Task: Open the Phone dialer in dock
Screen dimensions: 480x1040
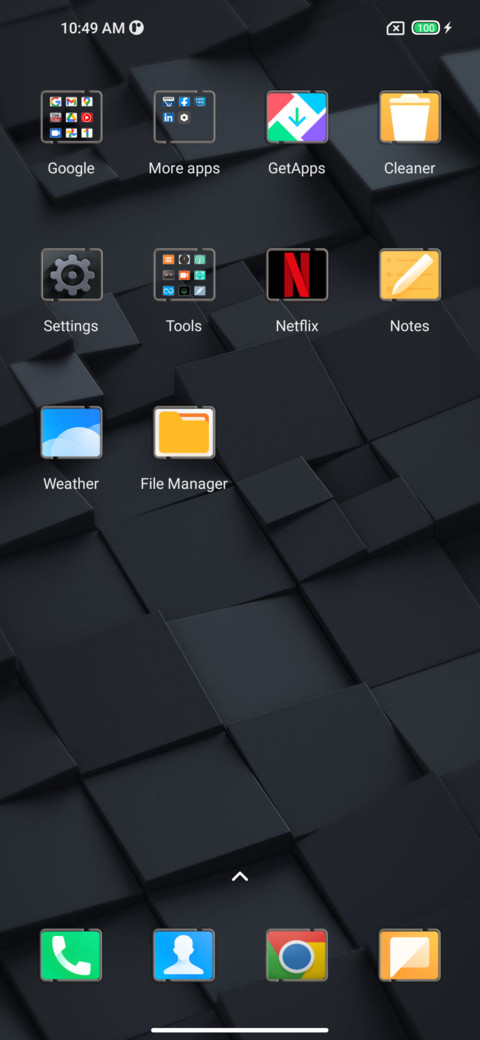Action: [72, 955]
